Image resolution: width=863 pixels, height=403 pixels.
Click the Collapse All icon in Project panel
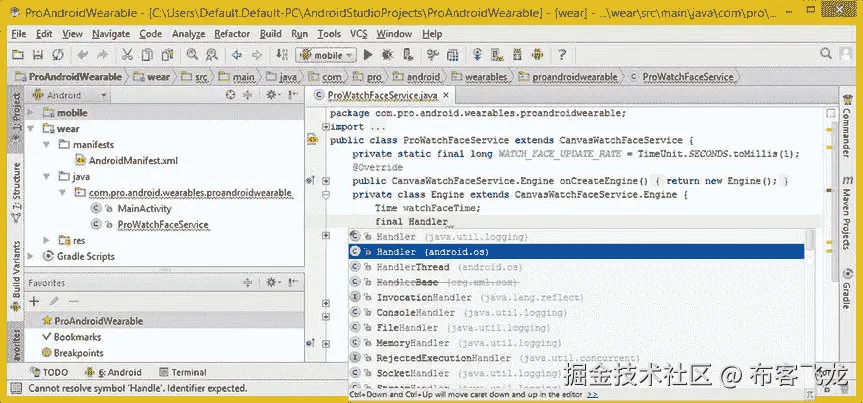tap(247, 95)
